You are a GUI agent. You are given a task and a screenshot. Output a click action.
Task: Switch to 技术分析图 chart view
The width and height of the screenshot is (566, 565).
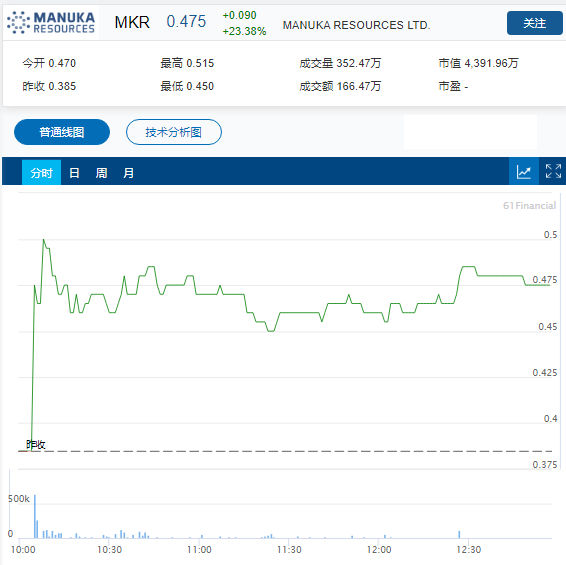(x=174, y=132)
